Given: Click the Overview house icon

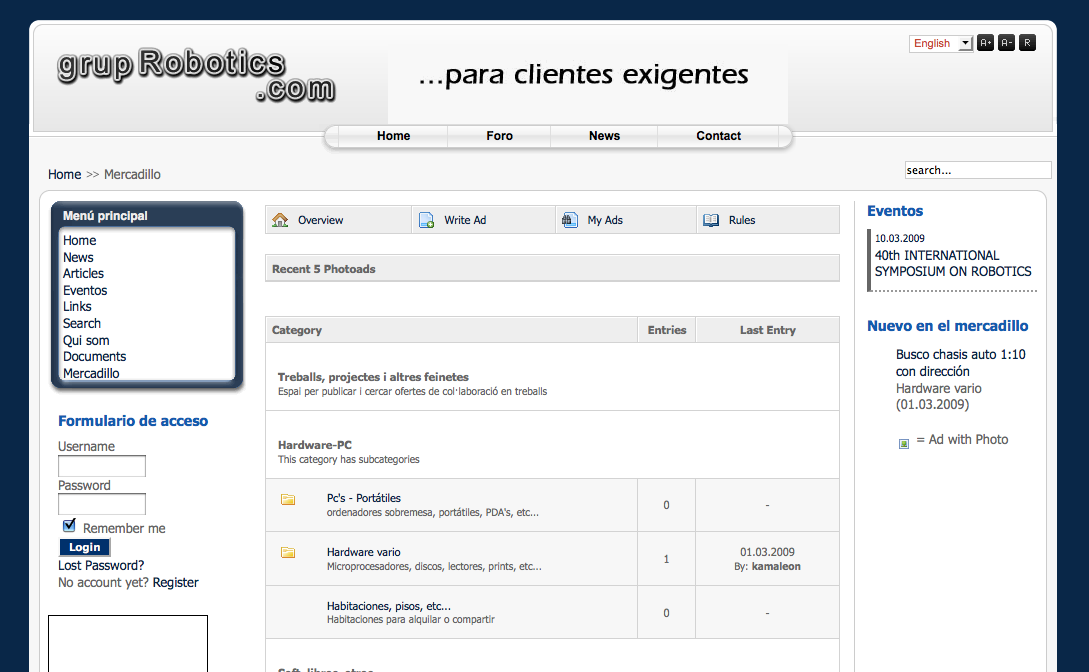Looking at the screenshot, I should 280,220.
